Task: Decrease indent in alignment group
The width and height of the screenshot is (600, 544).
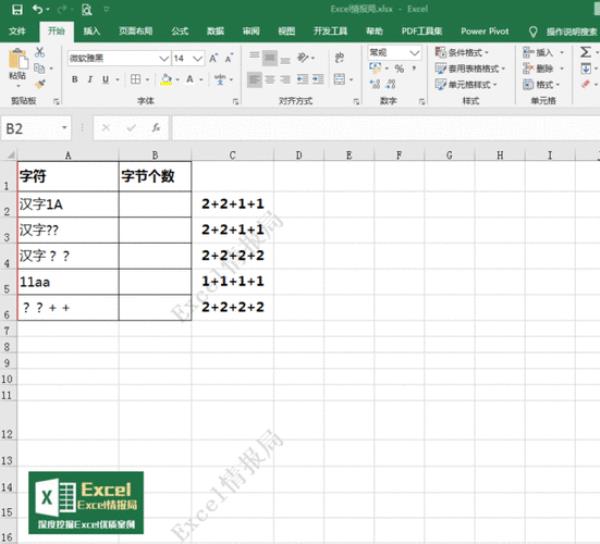Action: pos(303,79)
